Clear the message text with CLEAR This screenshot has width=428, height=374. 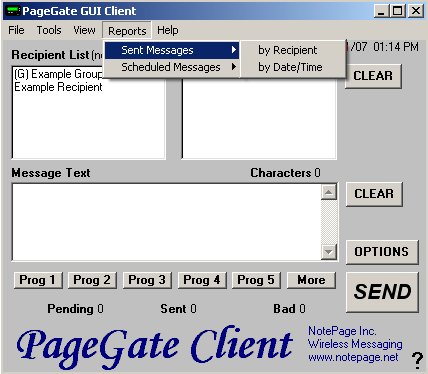click(x=374, y=194)
